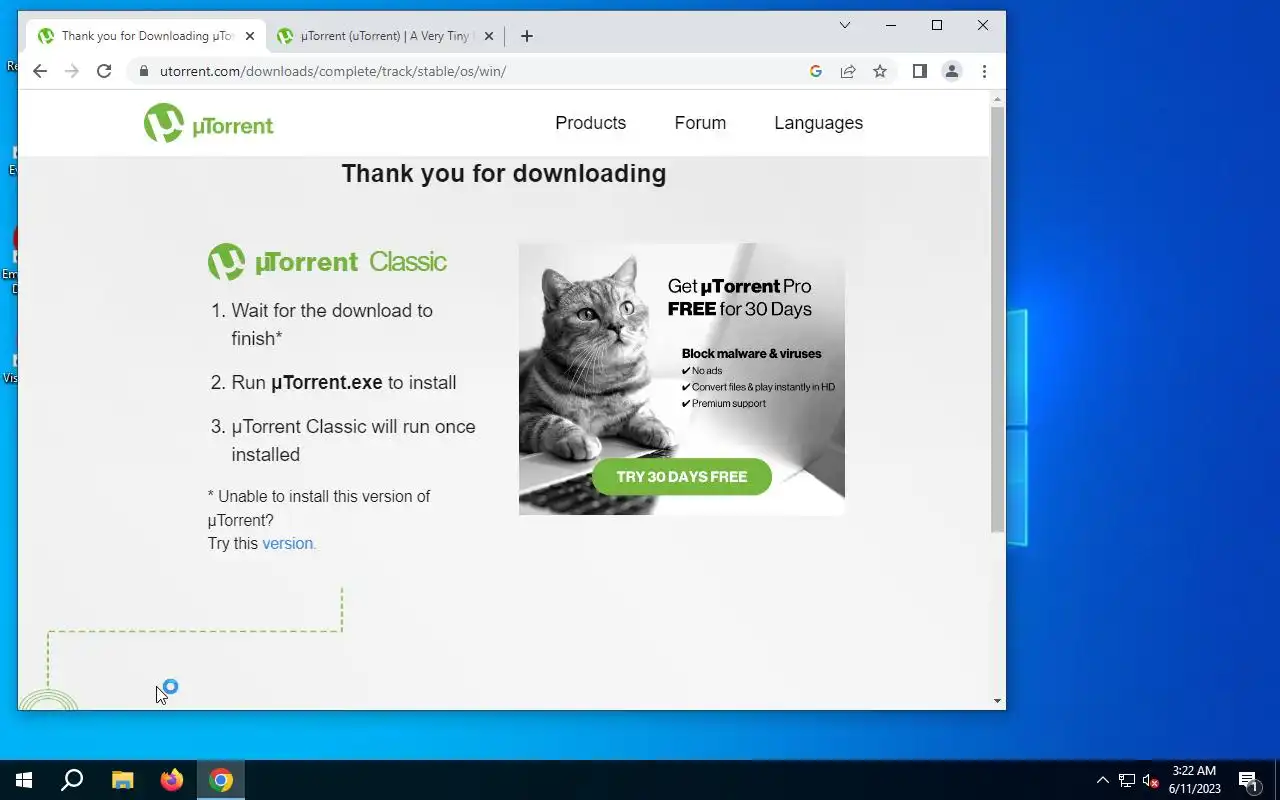The width and height of the screenshot is (1280, 800).
Task: View site information lock icon
Action: [144, 71]
